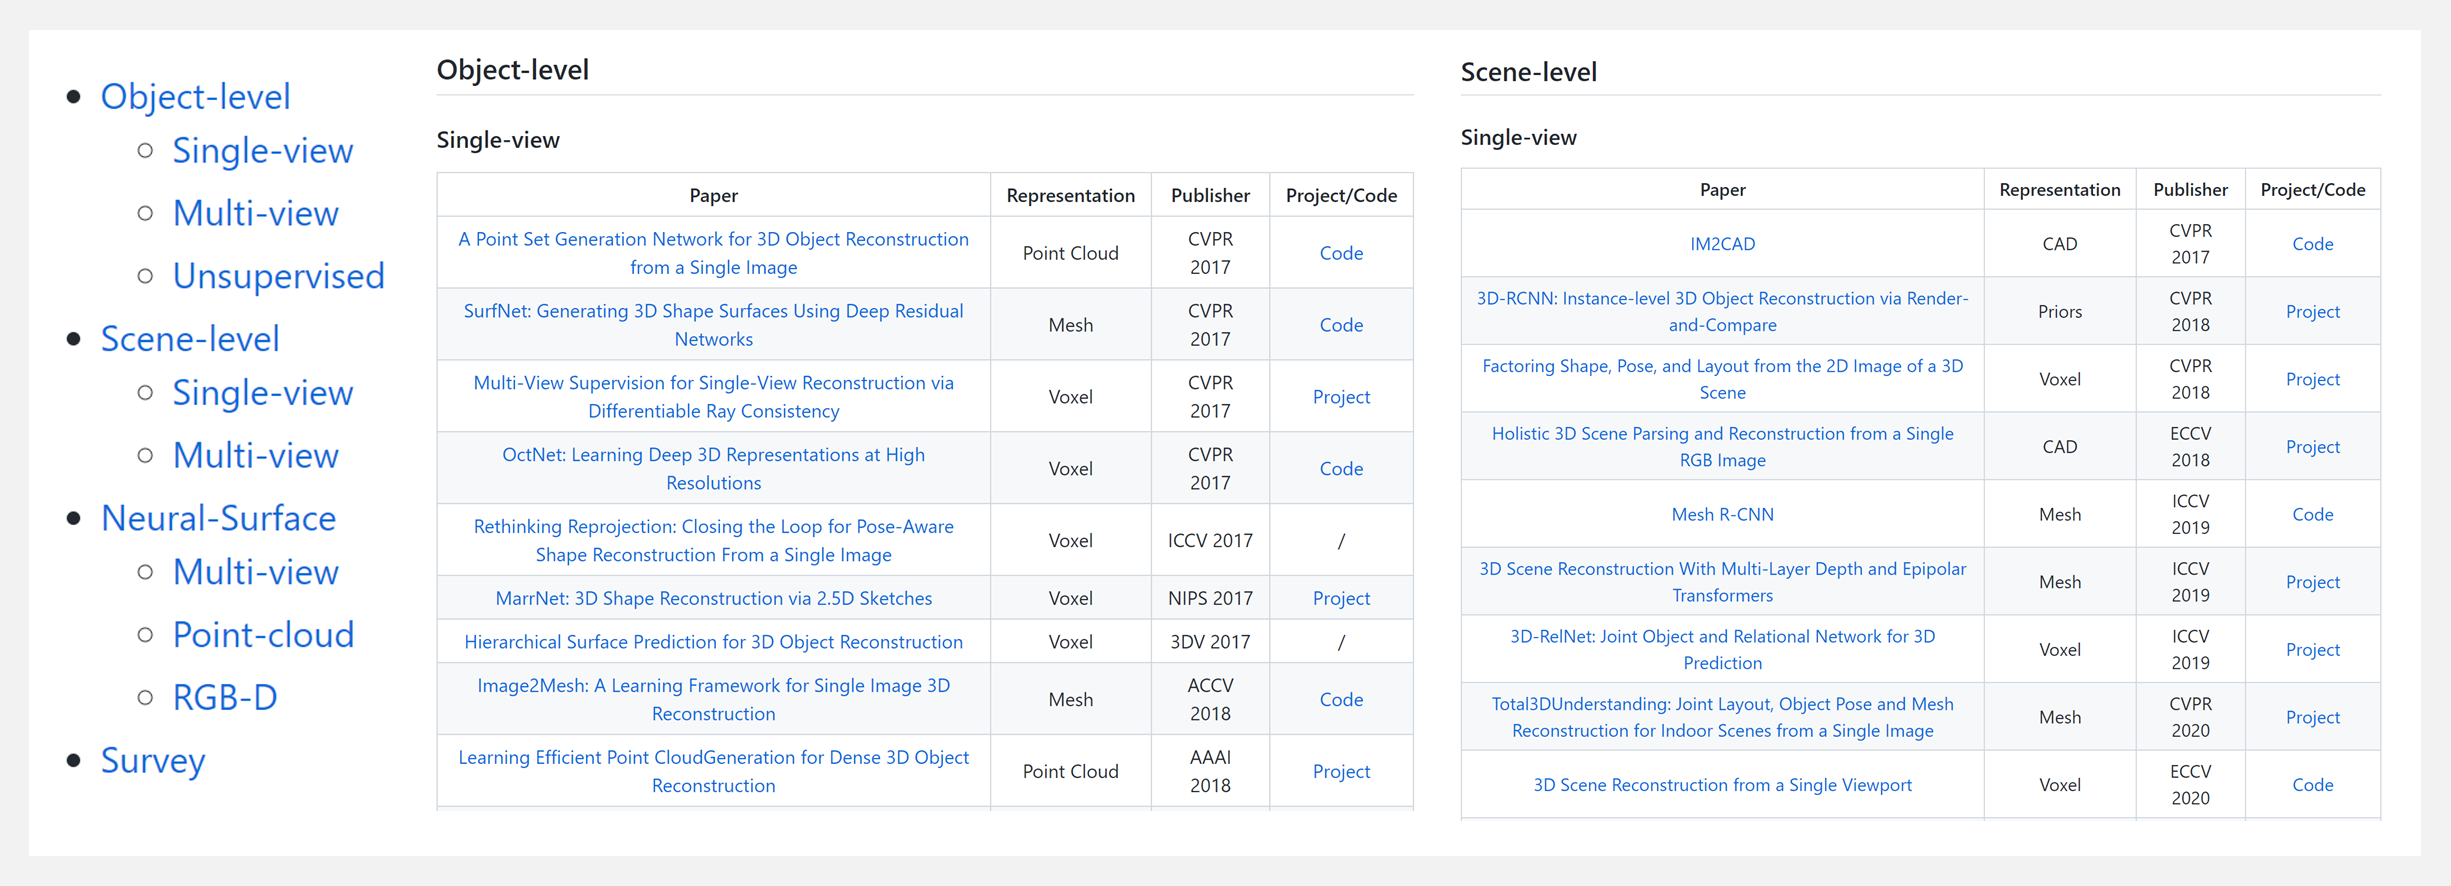
Task: Go to Single-view under Object-level contents
Action: point(263,151)
